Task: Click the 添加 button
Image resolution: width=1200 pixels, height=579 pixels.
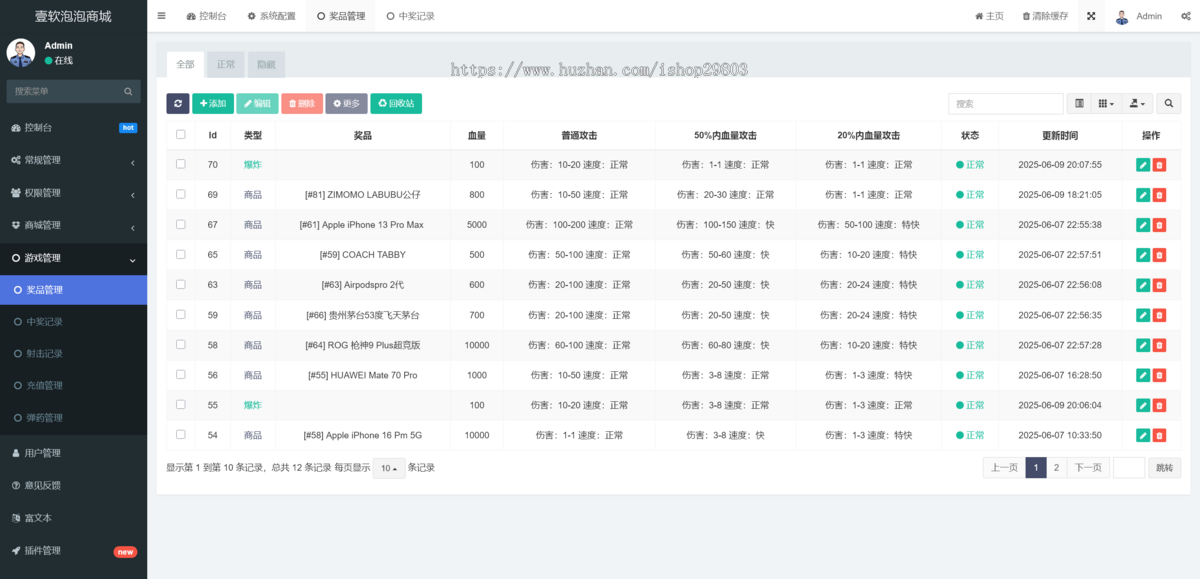Action: pyautogui.click(x=213, y=103)
